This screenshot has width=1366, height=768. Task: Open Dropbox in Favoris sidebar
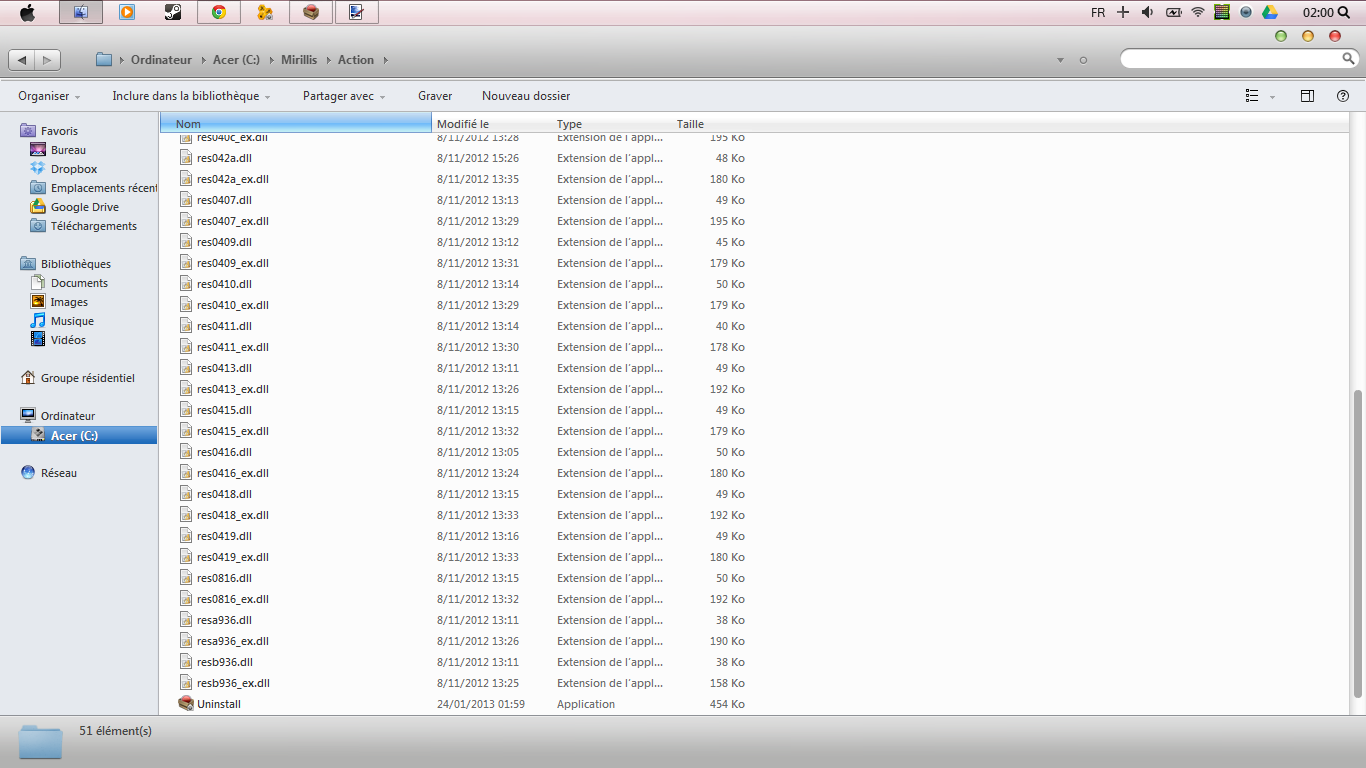74,169
